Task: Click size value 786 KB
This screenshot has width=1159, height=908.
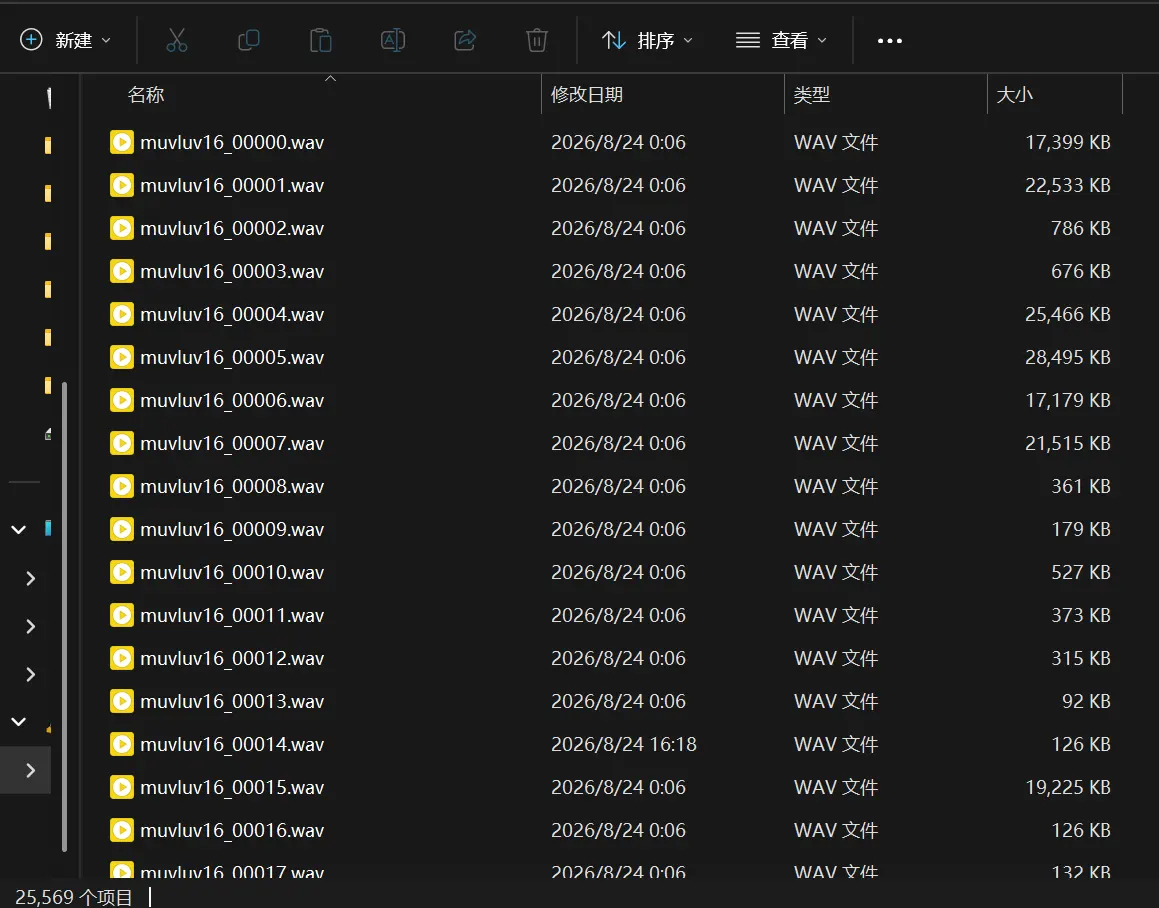Action: (1081, 228)
